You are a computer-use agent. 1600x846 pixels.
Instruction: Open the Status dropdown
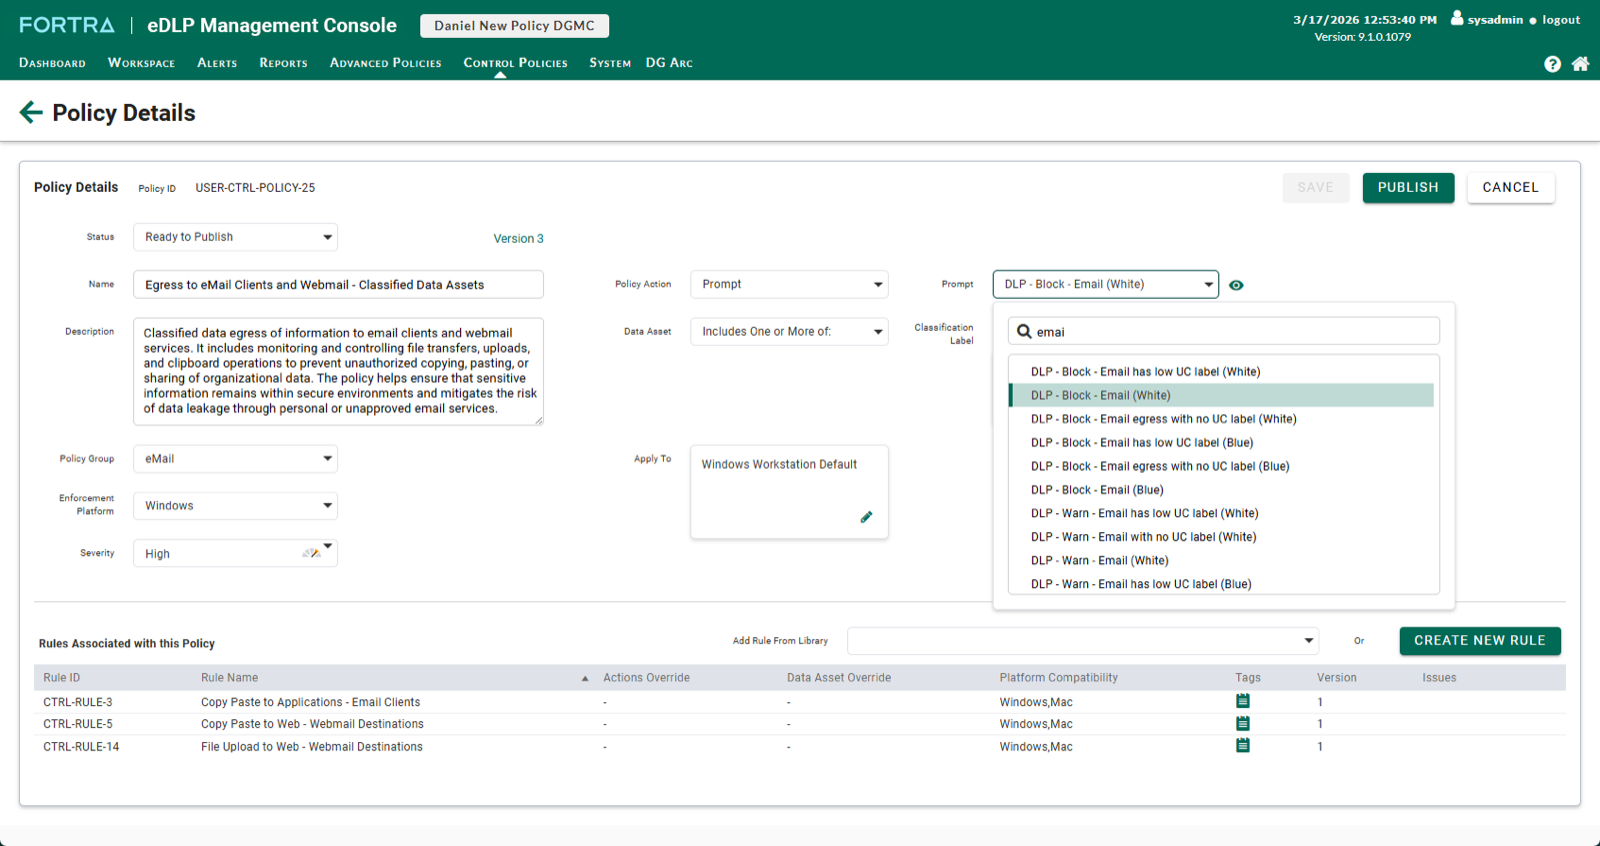click(x=235, y=237)
